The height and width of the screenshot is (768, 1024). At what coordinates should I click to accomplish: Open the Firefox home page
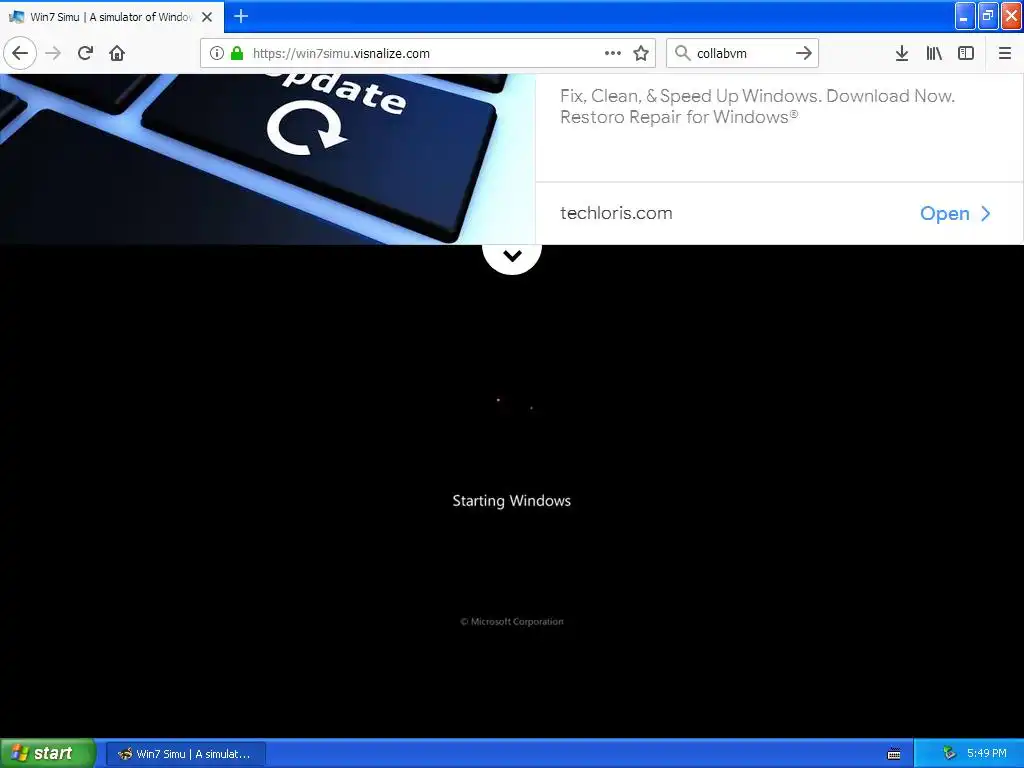tap(117, 53)
